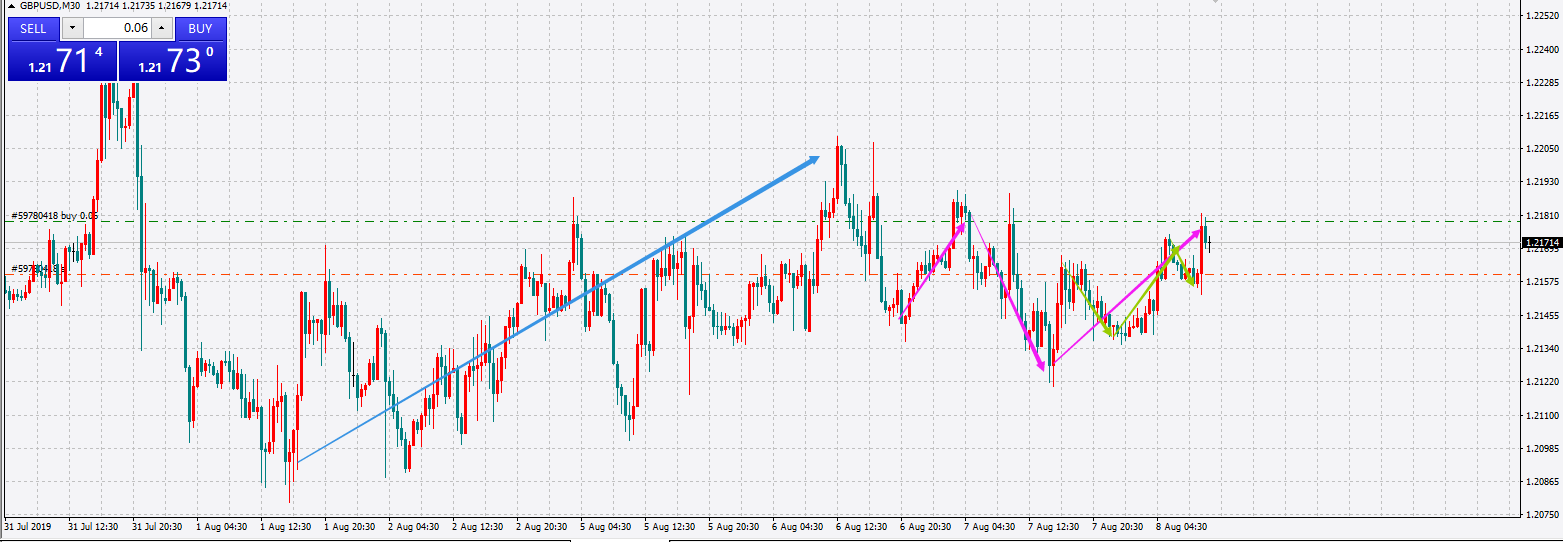Increase lot volume with the up arrow
This screenshot has height=542, width=1563.
163,29
